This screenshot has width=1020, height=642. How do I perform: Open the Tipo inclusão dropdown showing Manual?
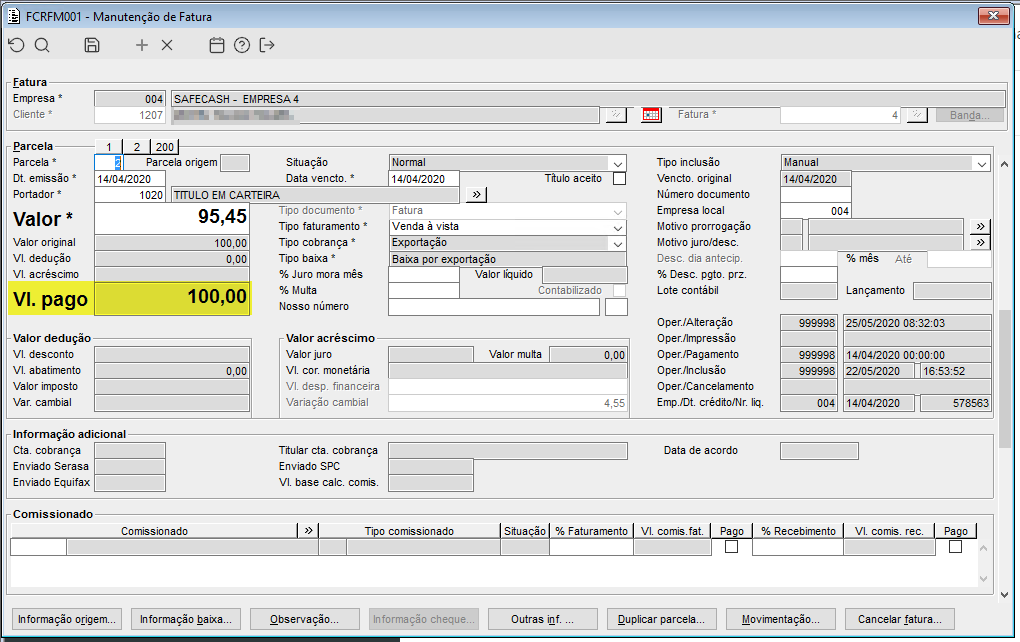coord(981,163)
